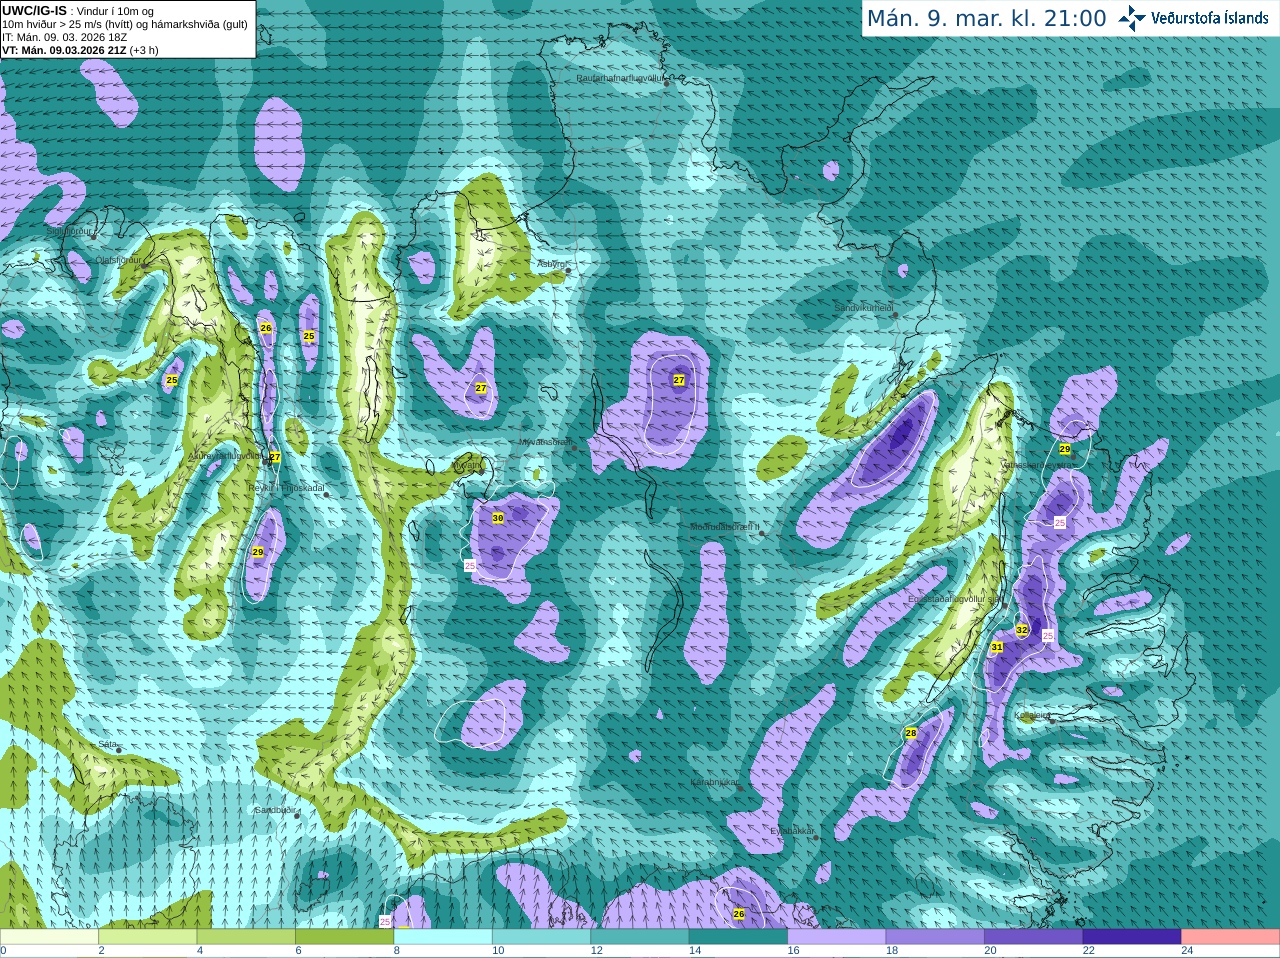Click the Sandvíkurheiði station label
The image size is (1280, 958).
tap(864, 308)
